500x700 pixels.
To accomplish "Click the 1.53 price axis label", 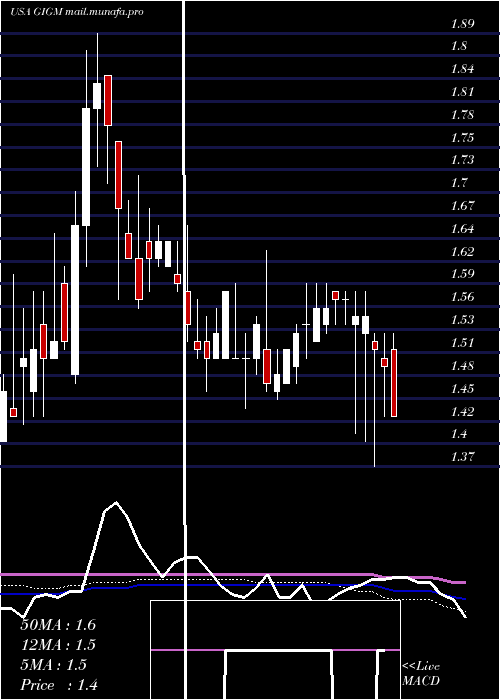I will pyautogui.click(x=462, y=320).
